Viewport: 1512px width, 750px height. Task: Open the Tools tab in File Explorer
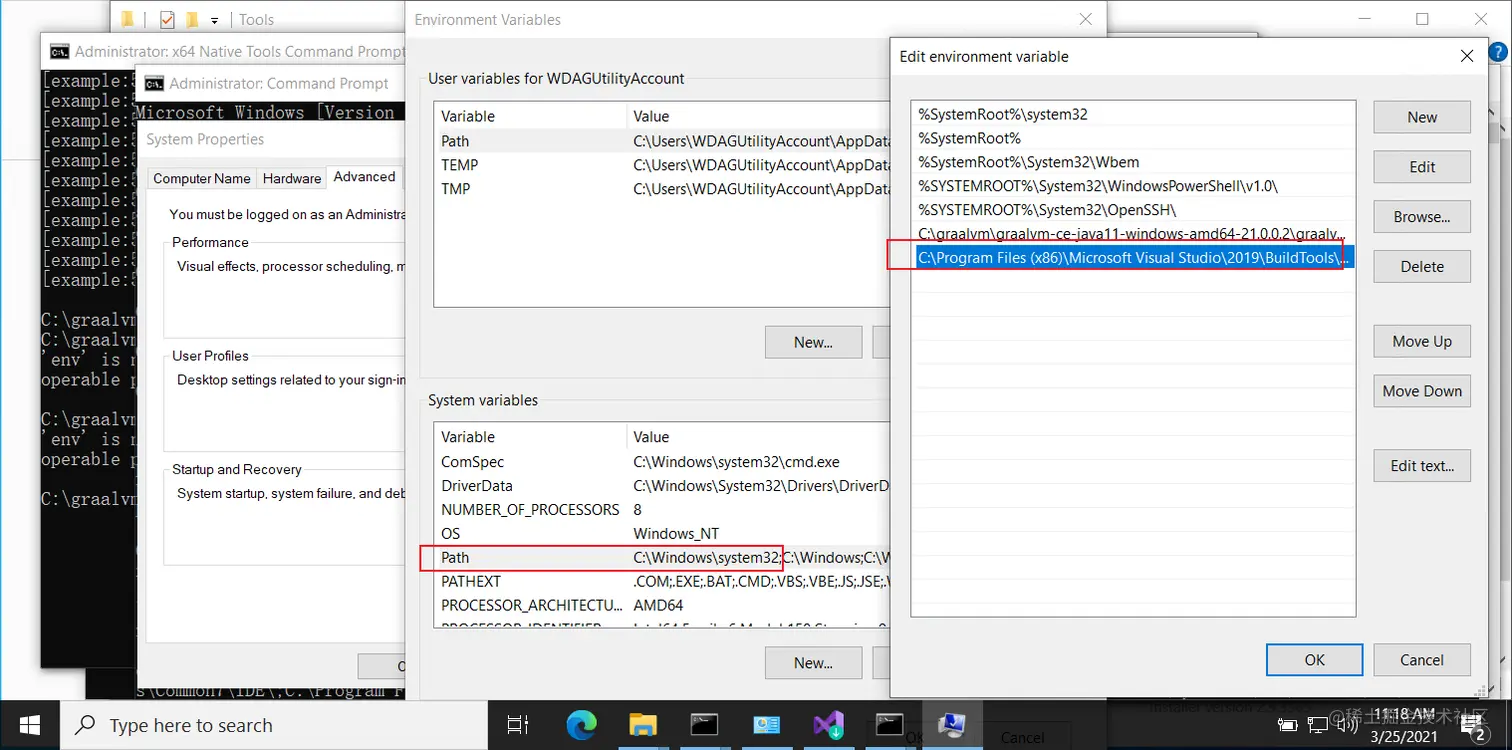click(257, 19)
